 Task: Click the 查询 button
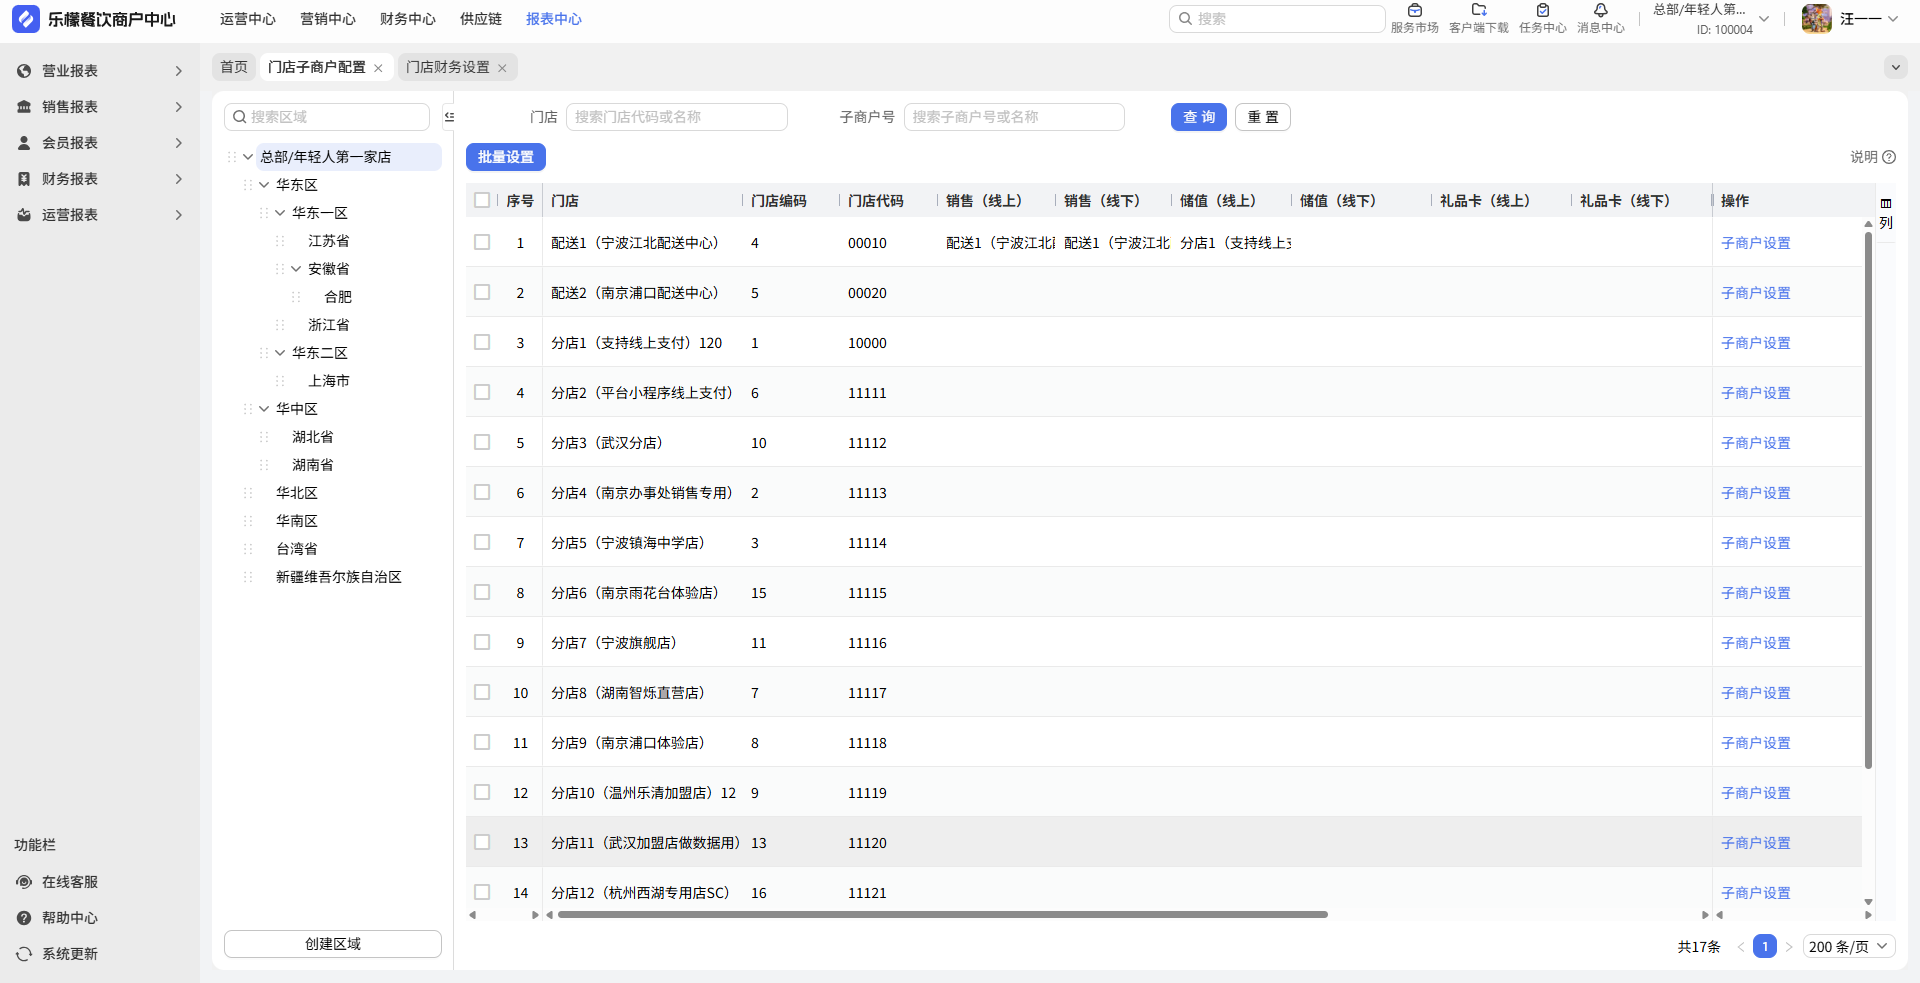tap(1199, 117)
